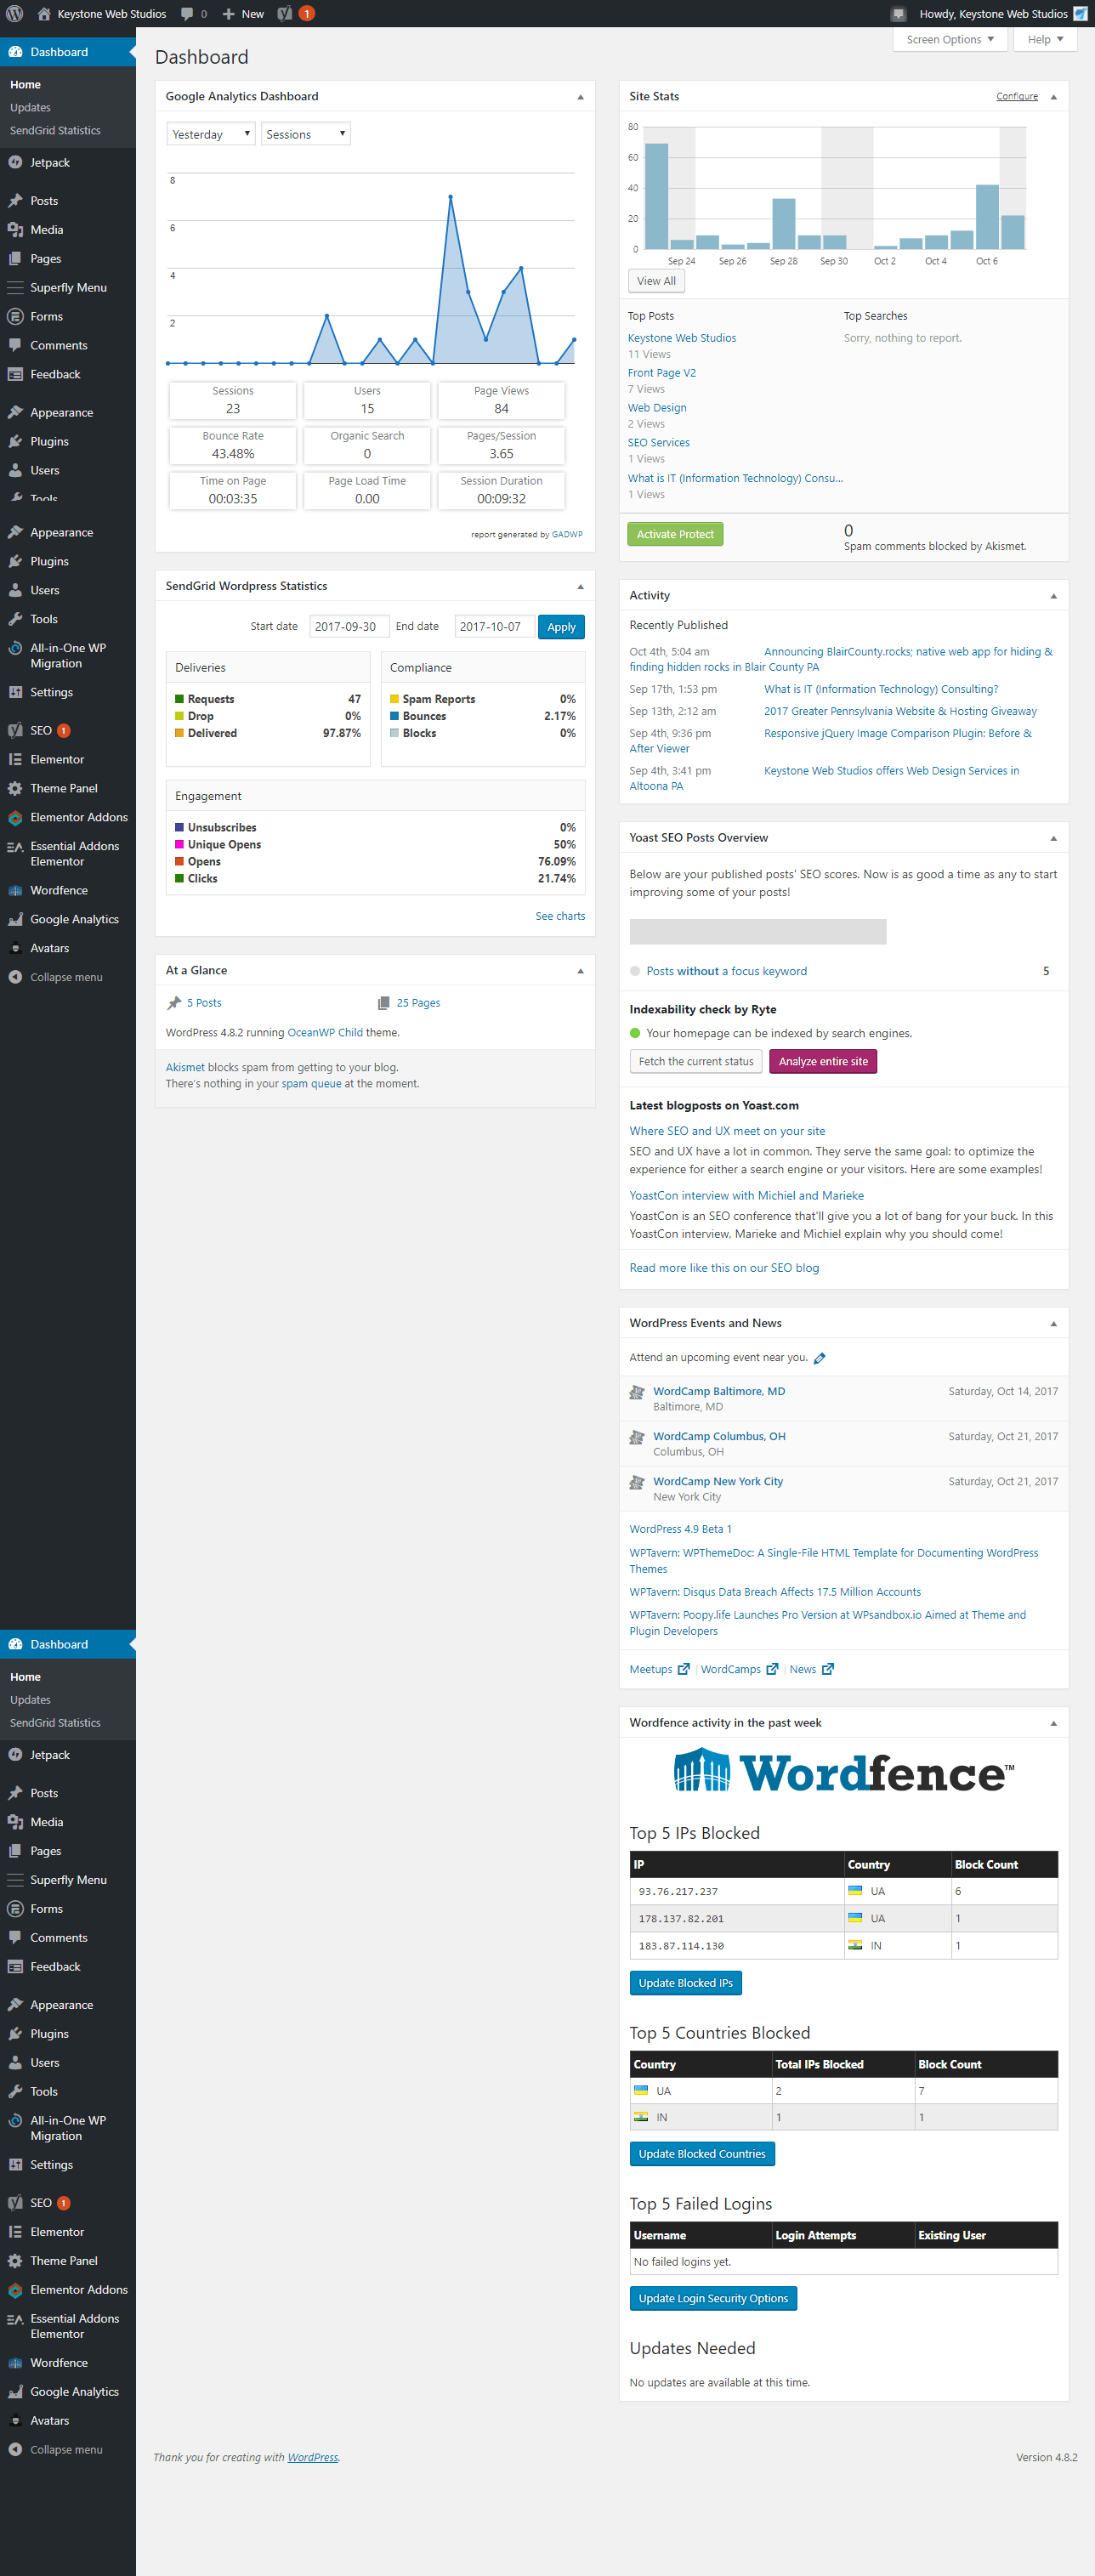The width and height of the screenshot is (1095, 2576).
Task: Click the New menu in admin bar
Action: point(243,14)
